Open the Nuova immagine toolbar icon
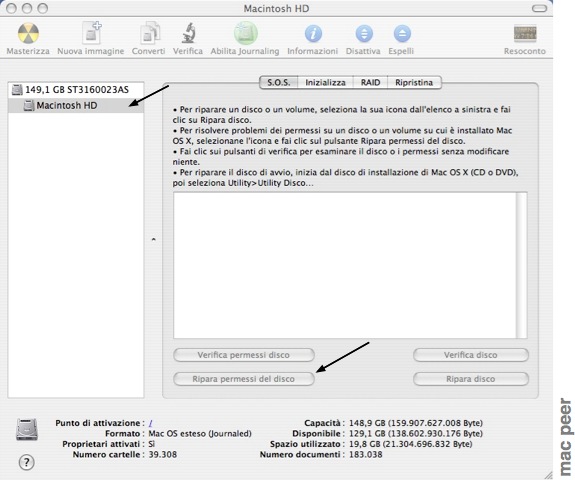This screenshot has height=480, width=575. tap(91, 33)
